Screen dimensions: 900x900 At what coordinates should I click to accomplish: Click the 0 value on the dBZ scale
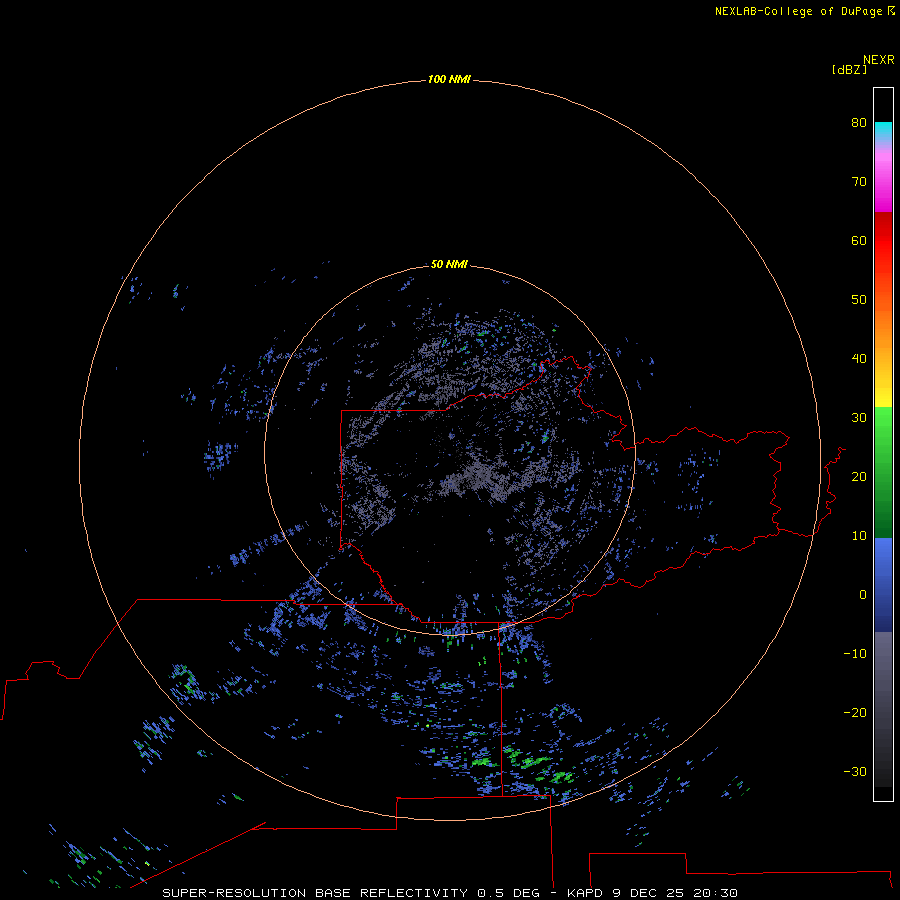pos(863,595)
